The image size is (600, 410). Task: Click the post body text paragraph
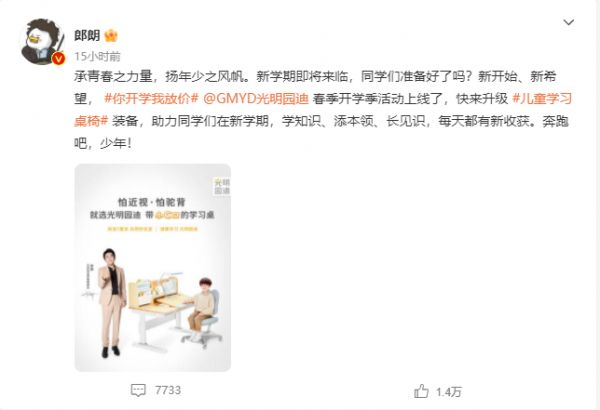323,110
